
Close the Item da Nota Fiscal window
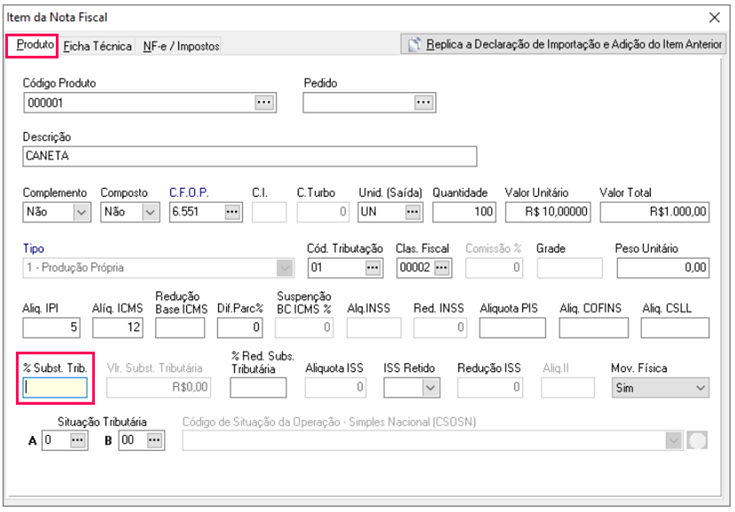(714, 17)
